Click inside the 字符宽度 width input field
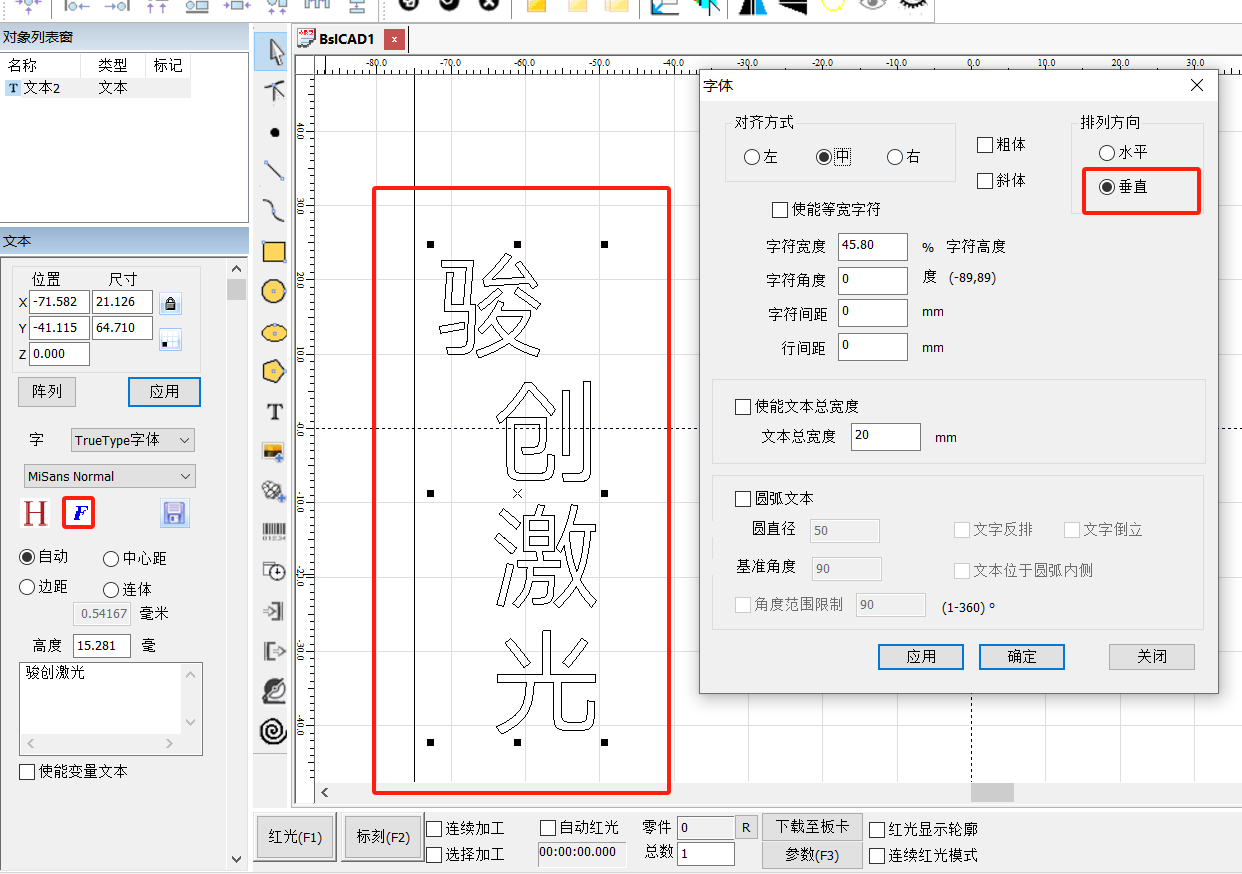The image size is (1242, 874). pyautogui.click(x=872, y=246)
